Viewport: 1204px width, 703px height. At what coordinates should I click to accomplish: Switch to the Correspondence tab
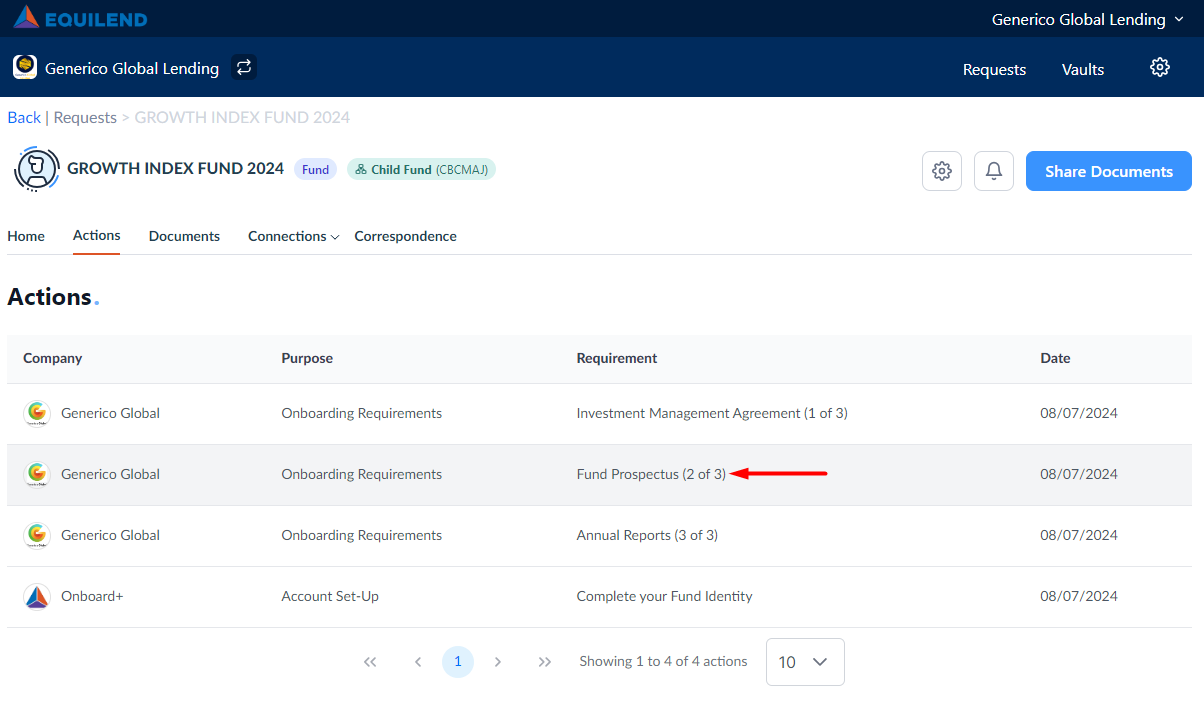(405, 236)
